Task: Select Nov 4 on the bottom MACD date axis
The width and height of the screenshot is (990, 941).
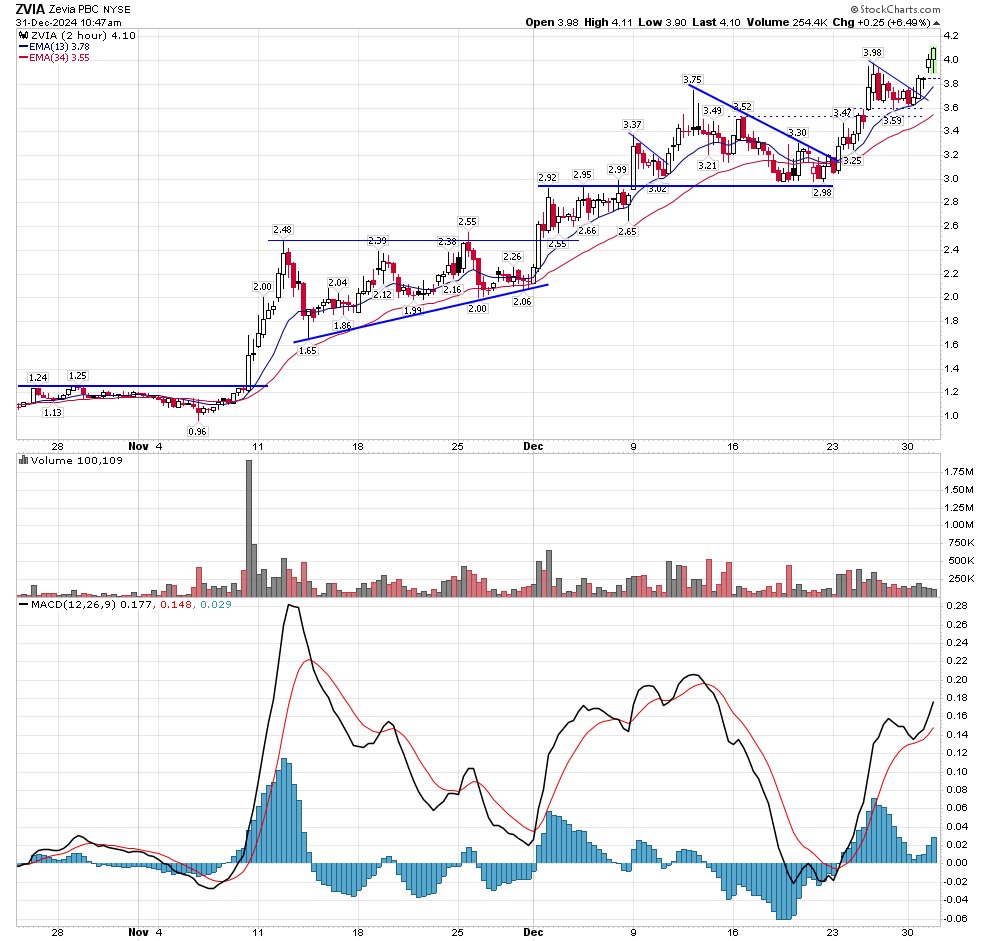Action: pyautogui.click(x=145, y=932)
